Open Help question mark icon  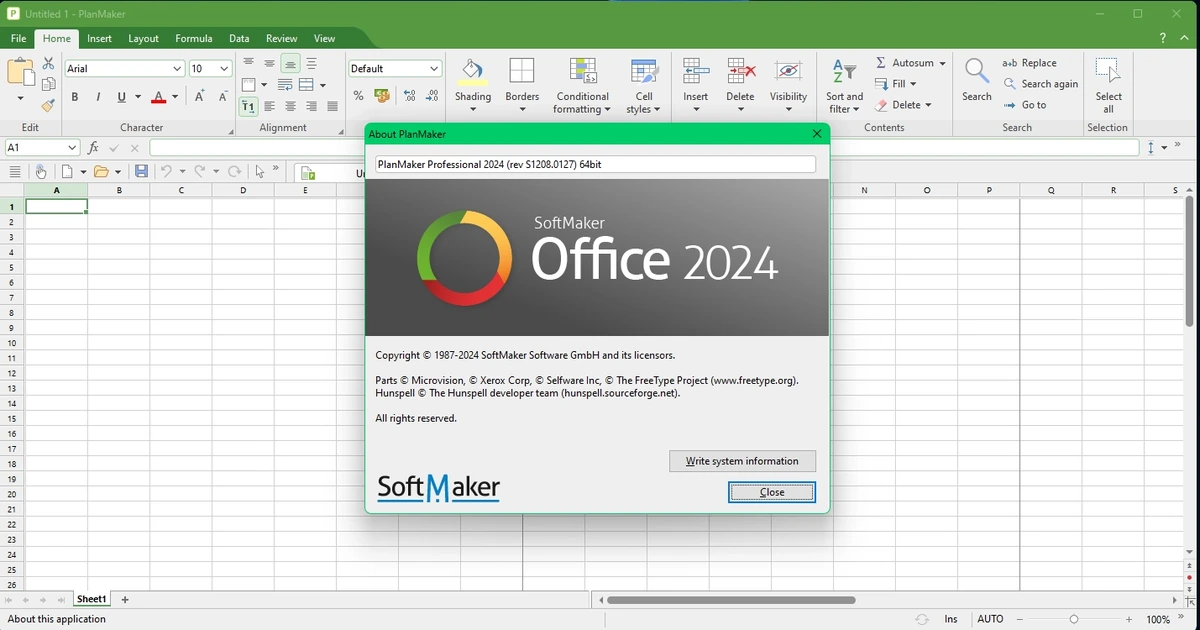tap(1163, 38)
